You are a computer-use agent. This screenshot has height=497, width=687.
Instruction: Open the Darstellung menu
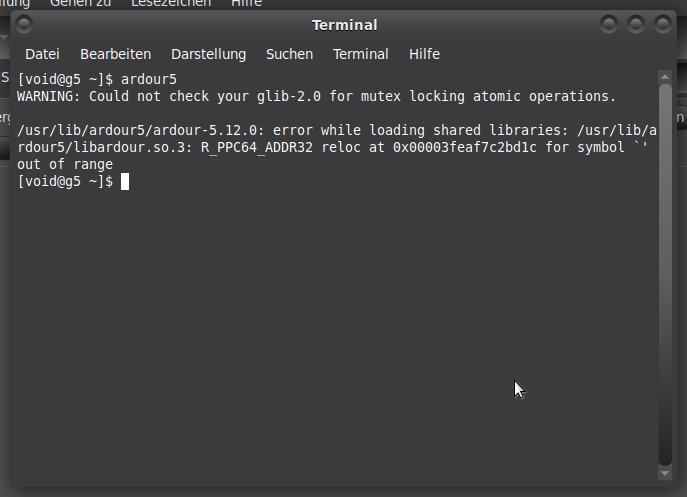pos(209,54)
